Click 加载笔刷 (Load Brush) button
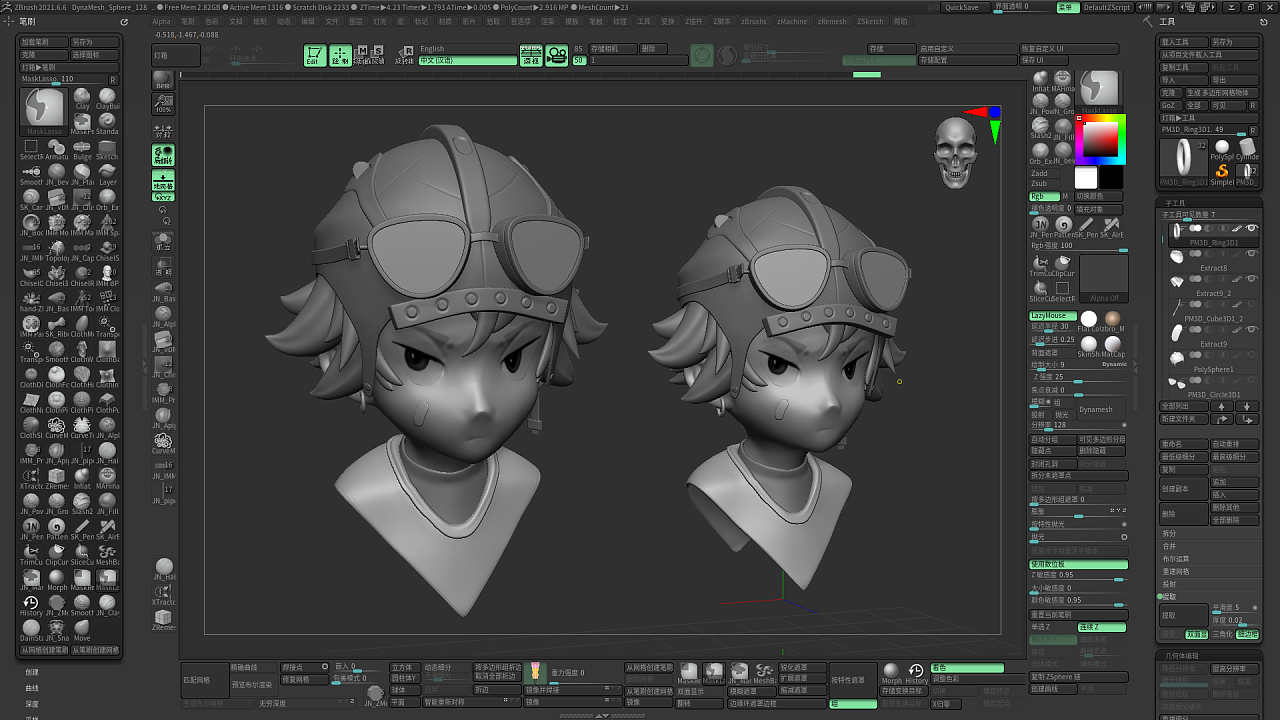Screen dimensions: 1280x720 pos(43,43)
